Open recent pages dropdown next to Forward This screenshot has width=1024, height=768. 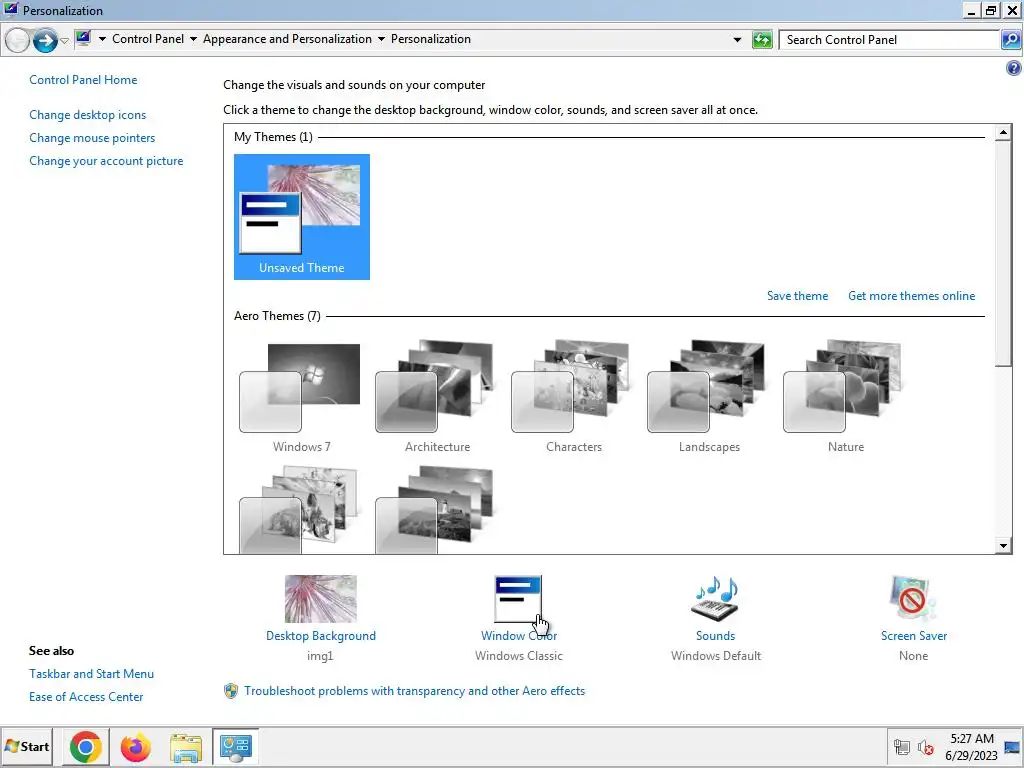[x=64, y=41]
